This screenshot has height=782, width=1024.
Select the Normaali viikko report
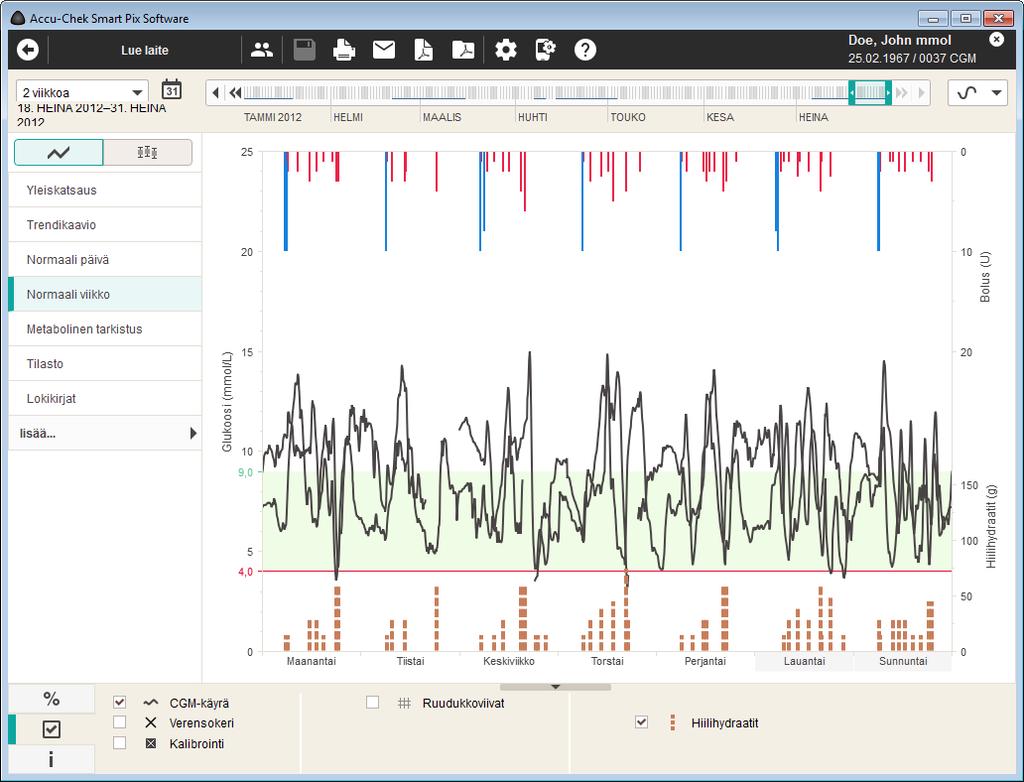click(105, 294)
